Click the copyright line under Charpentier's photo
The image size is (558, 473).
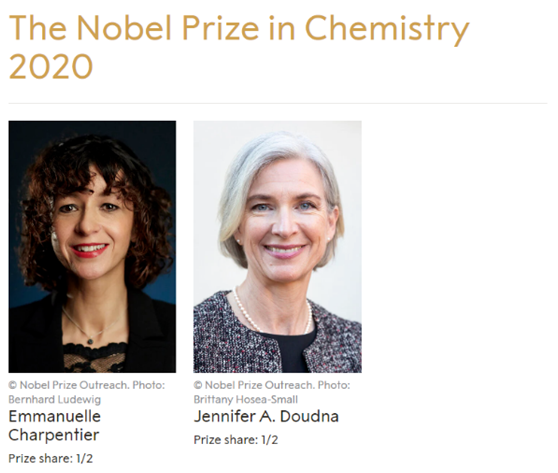pos(87,385)
